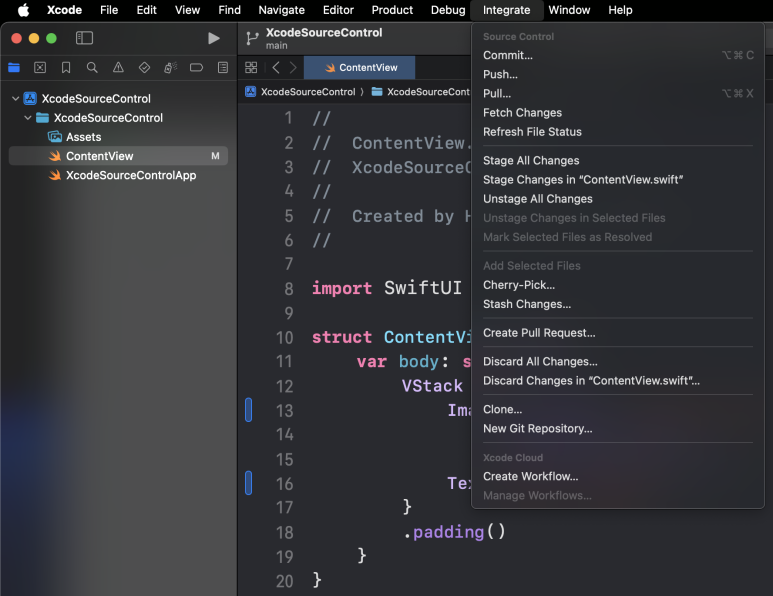Image resolution: width=773 pixels, height=596 pixels.
Task: Choose Clone… from the menu
Action: pos(618,409)
